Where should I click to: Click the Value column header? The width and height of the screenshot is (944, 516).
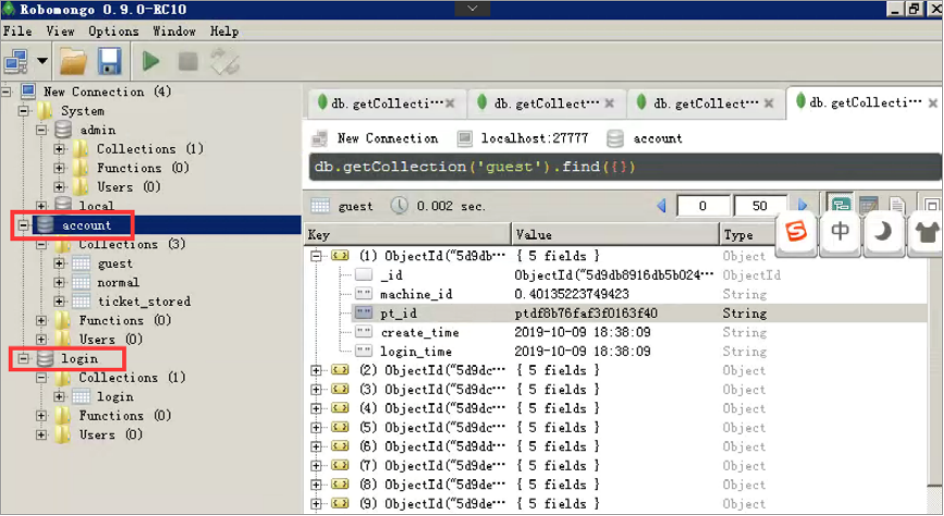[x=615, y=235]
